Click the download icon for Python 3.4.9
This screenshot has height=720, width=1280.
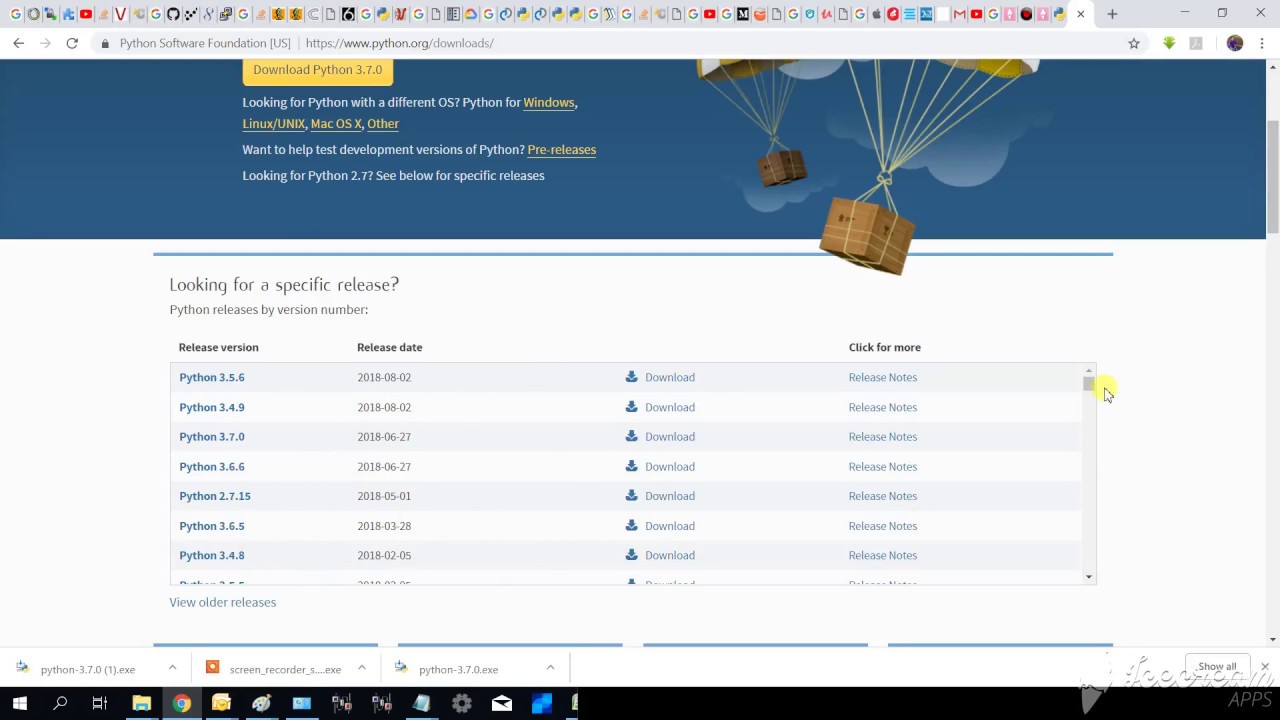631,407
